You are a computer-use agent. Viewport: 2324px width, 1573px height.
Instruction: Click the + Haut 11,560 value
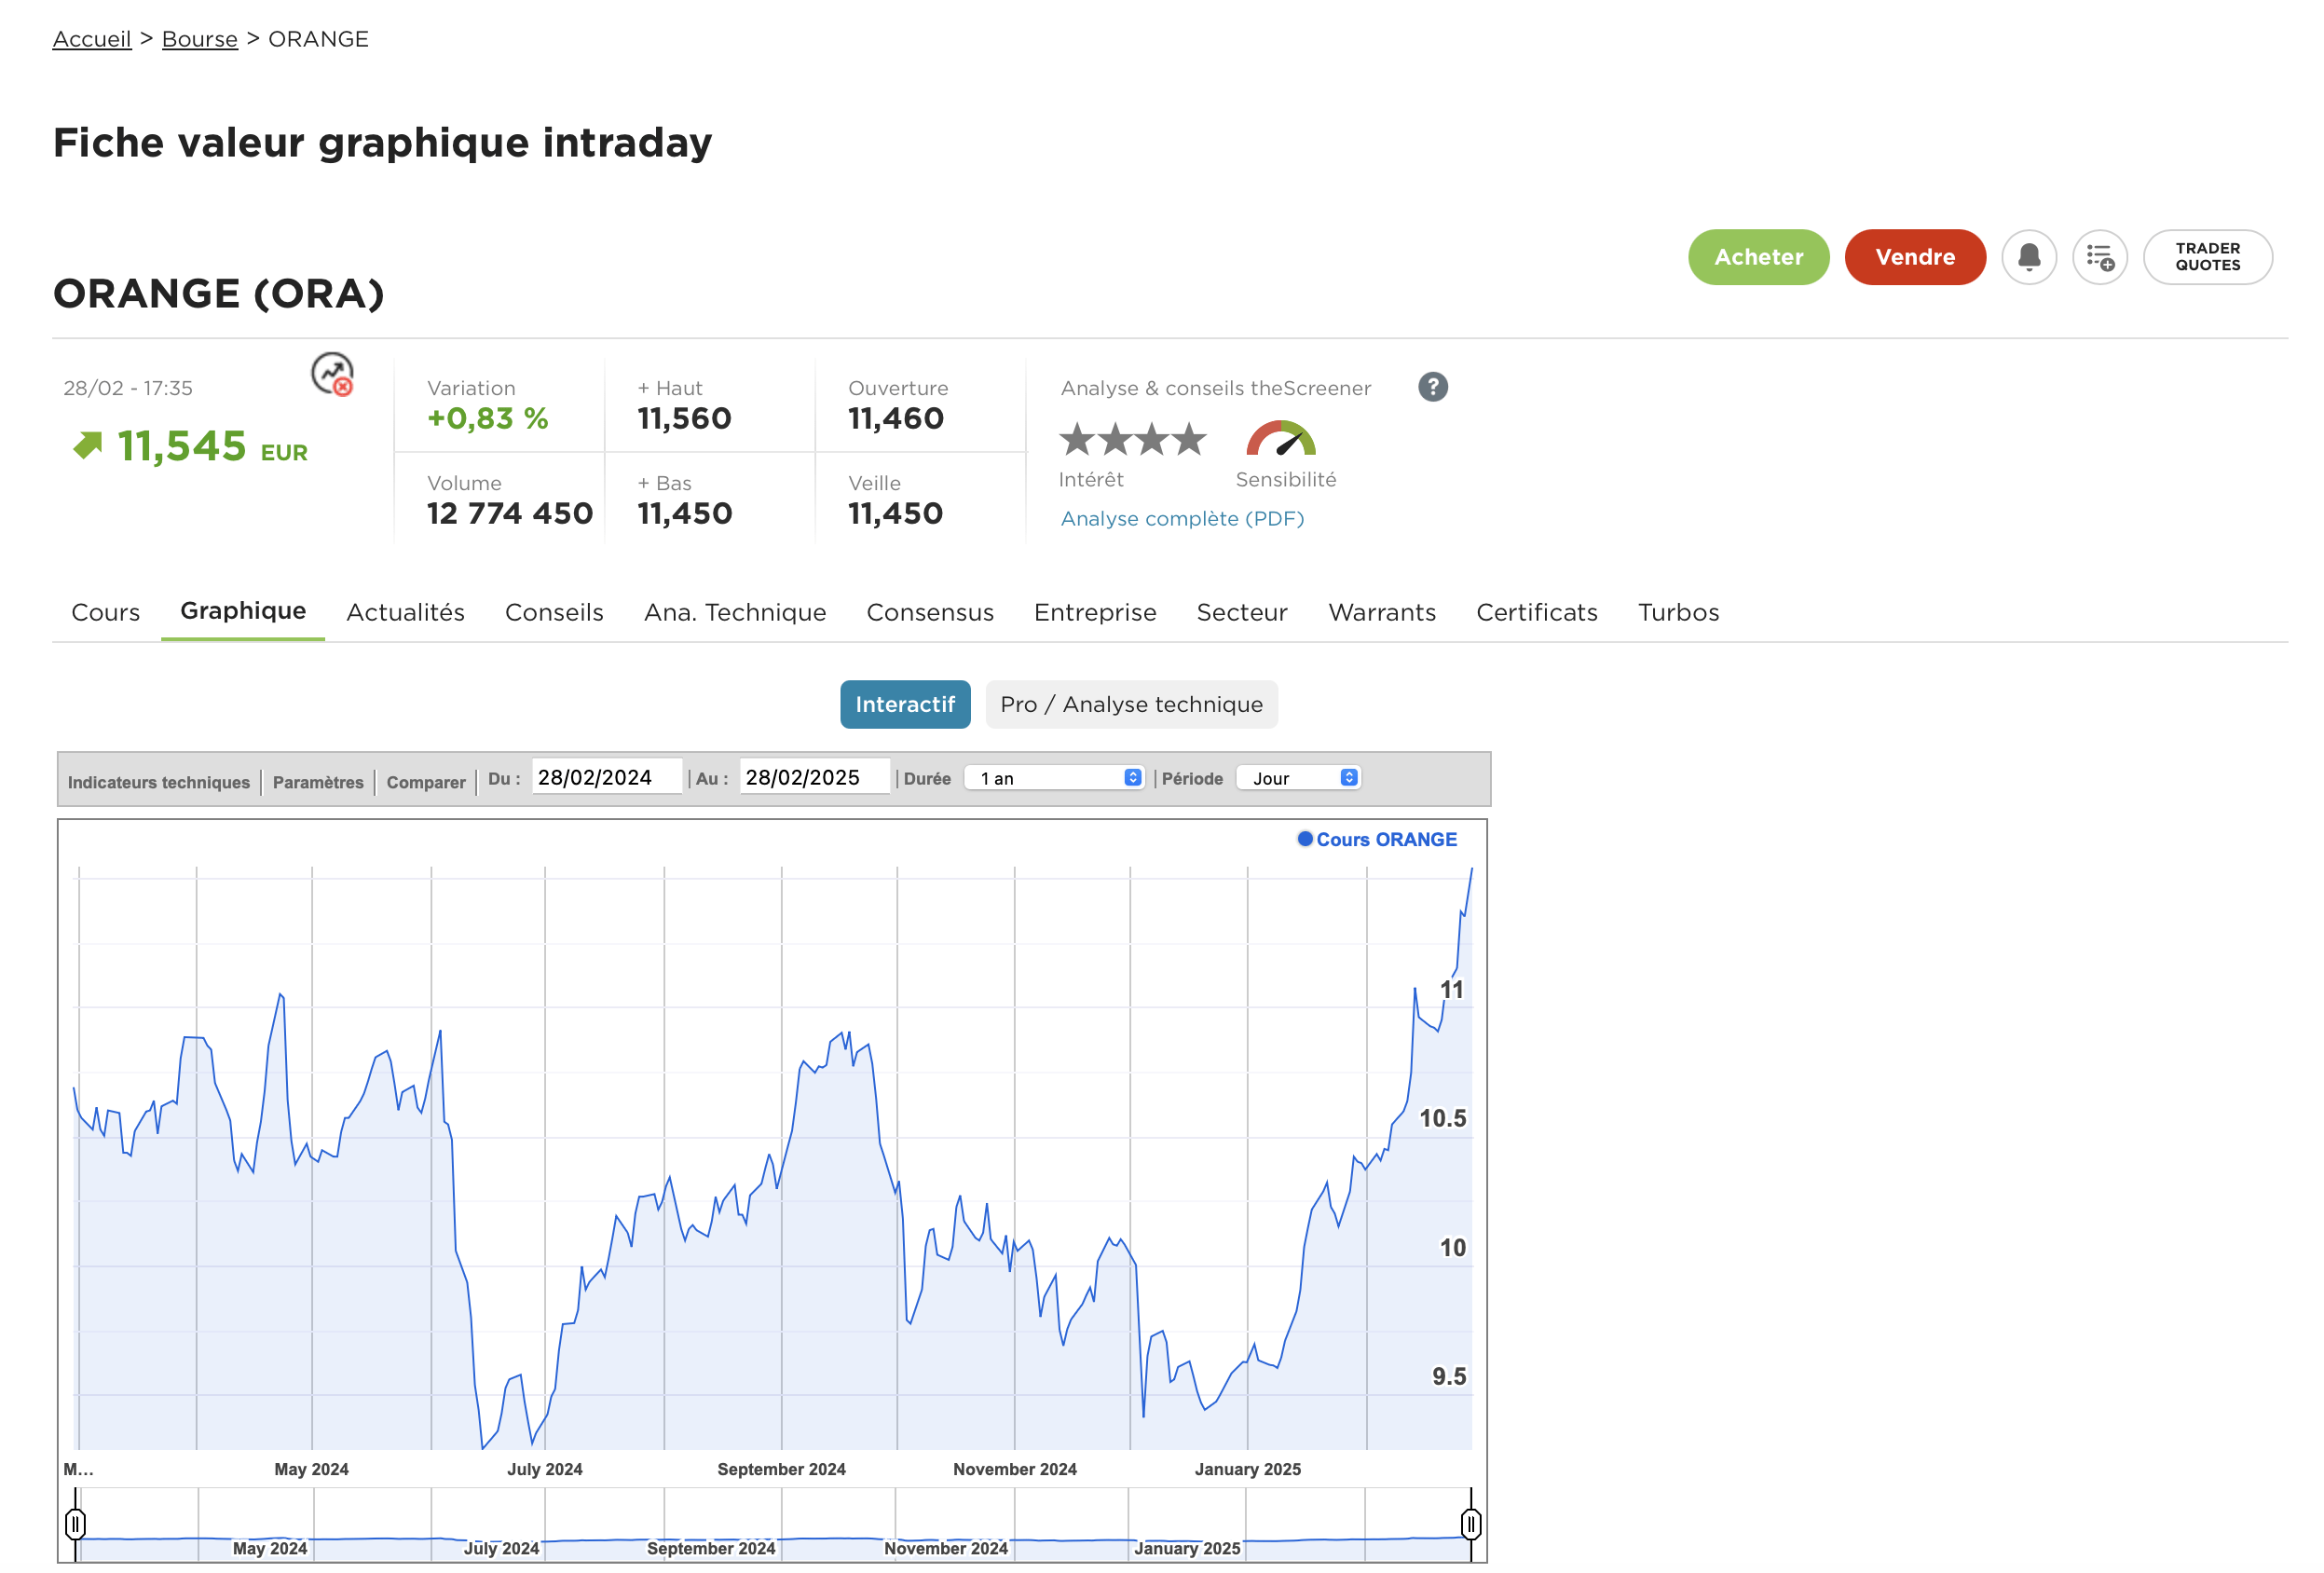point(684,419)
